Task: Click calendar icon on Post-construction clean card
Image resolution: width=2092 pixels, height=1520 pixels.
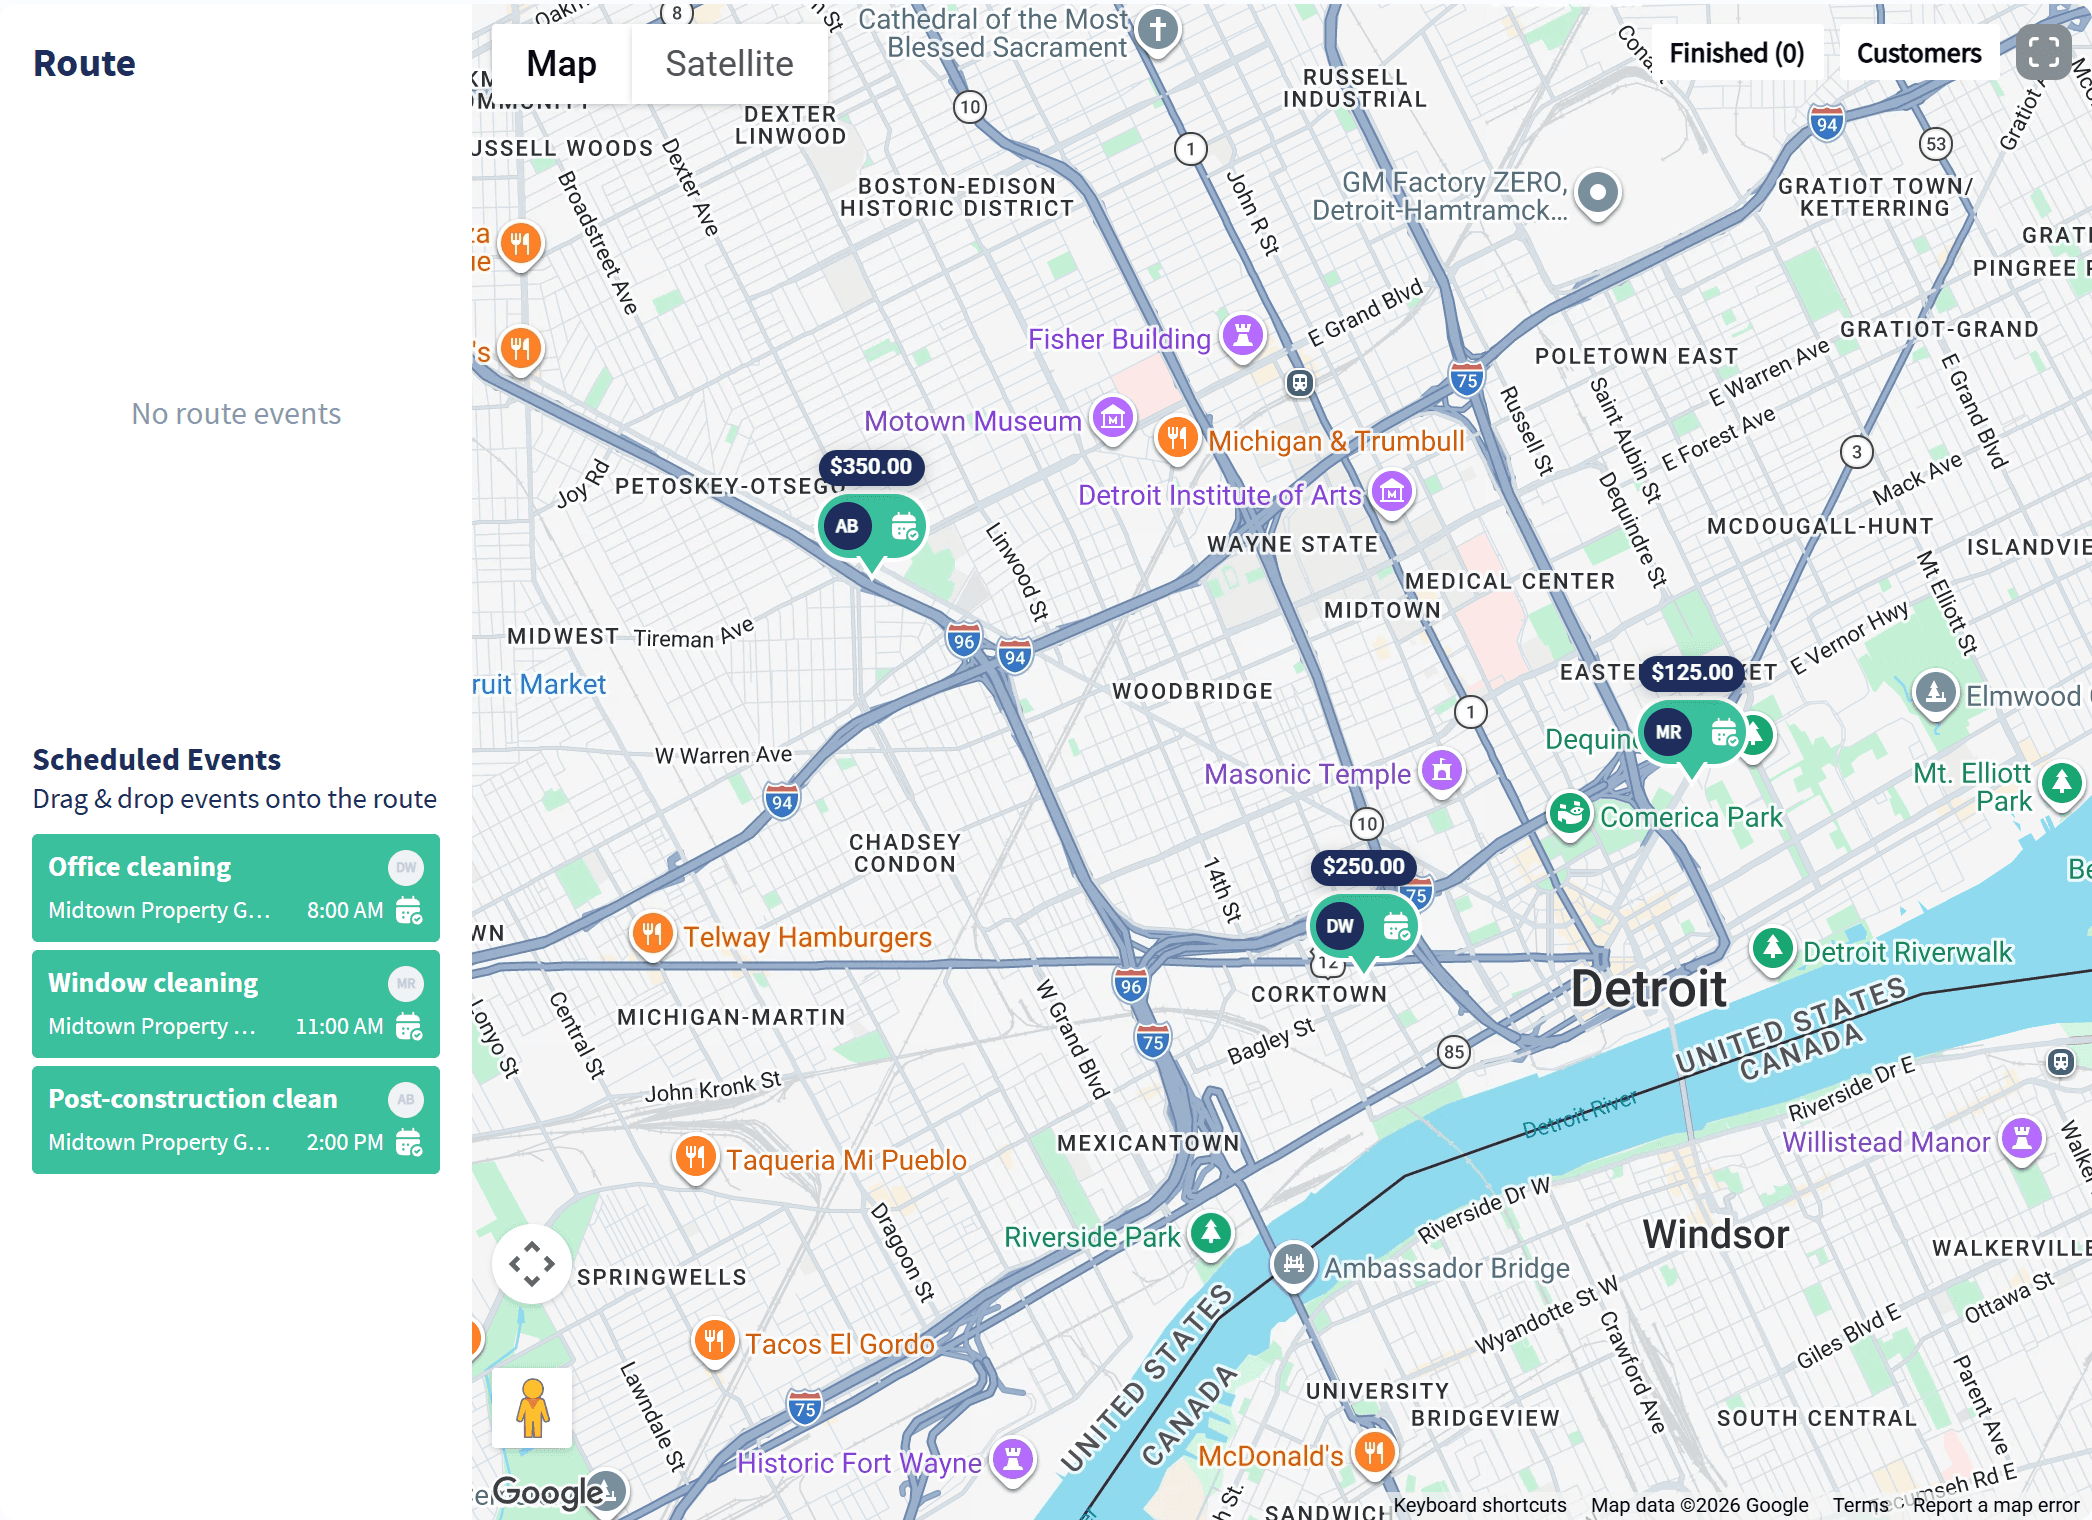Action: [409, 1142]
